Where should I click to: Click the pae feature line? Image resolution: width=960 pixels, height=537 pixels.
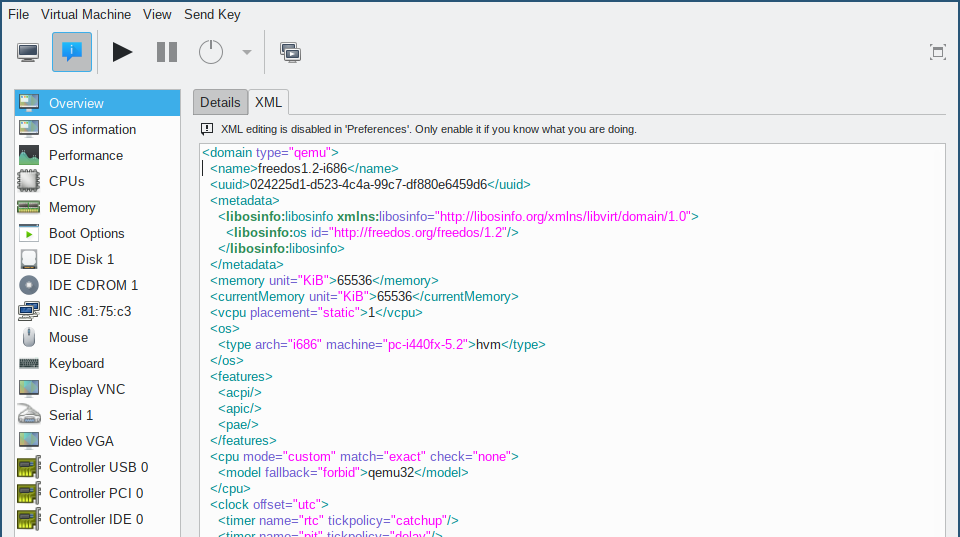tap(238, 424)
